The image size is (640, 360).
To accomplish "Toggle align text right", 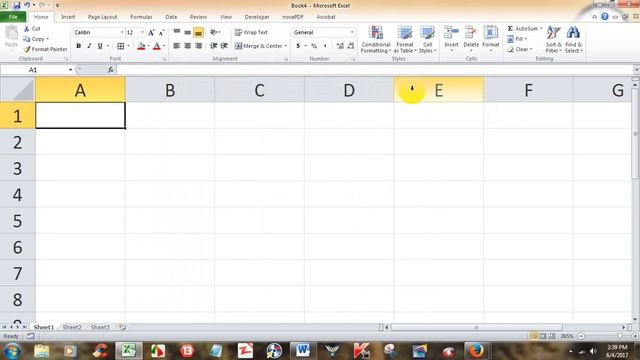I will [198, 46].
